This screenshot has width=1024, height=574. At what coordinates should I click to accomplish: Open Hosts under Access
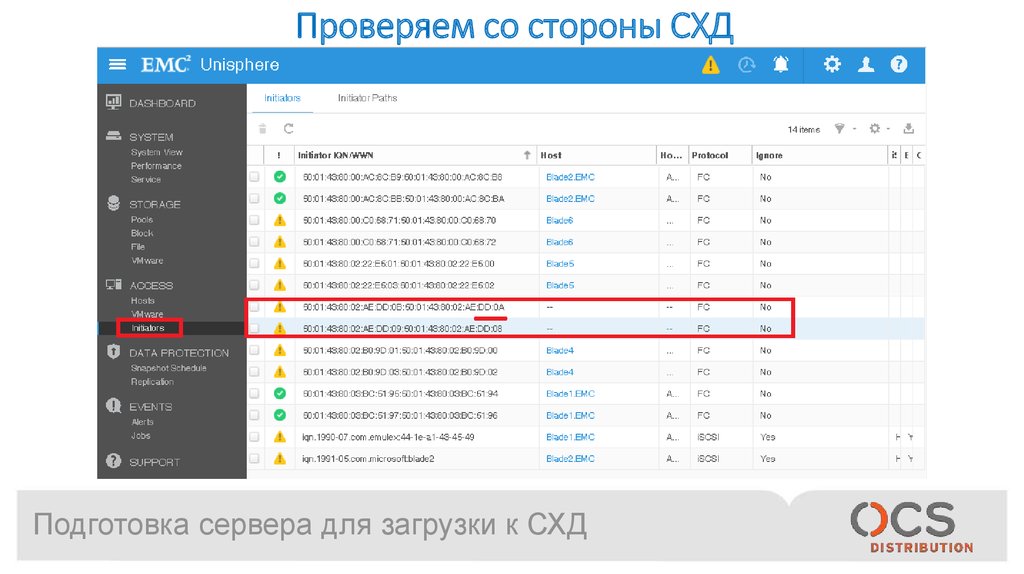tap(142, 300)
